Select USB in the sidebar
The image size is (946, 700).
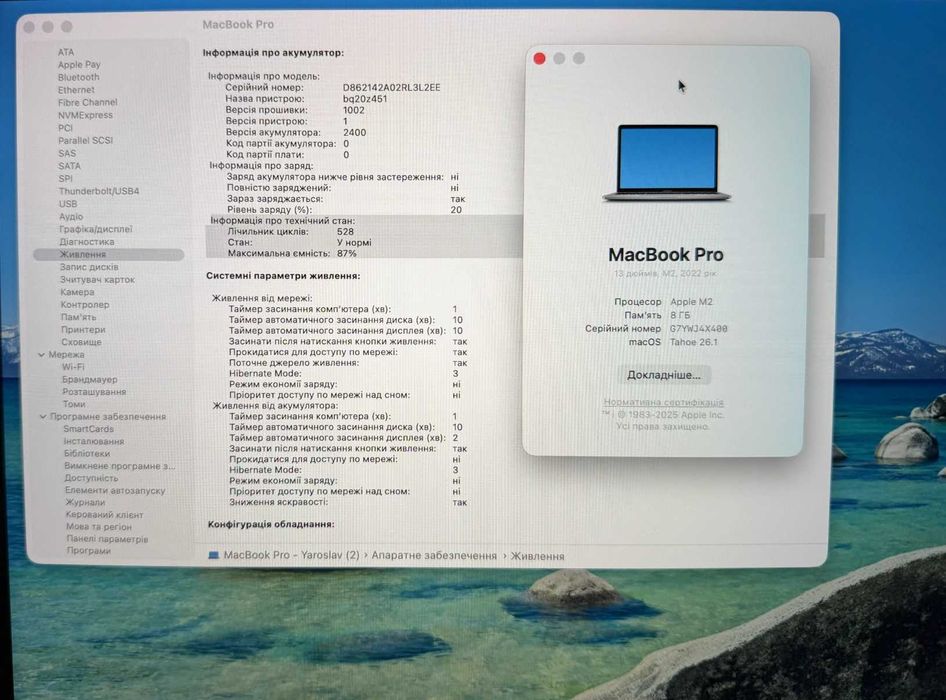pyautogui.click(x=68, y=204)
